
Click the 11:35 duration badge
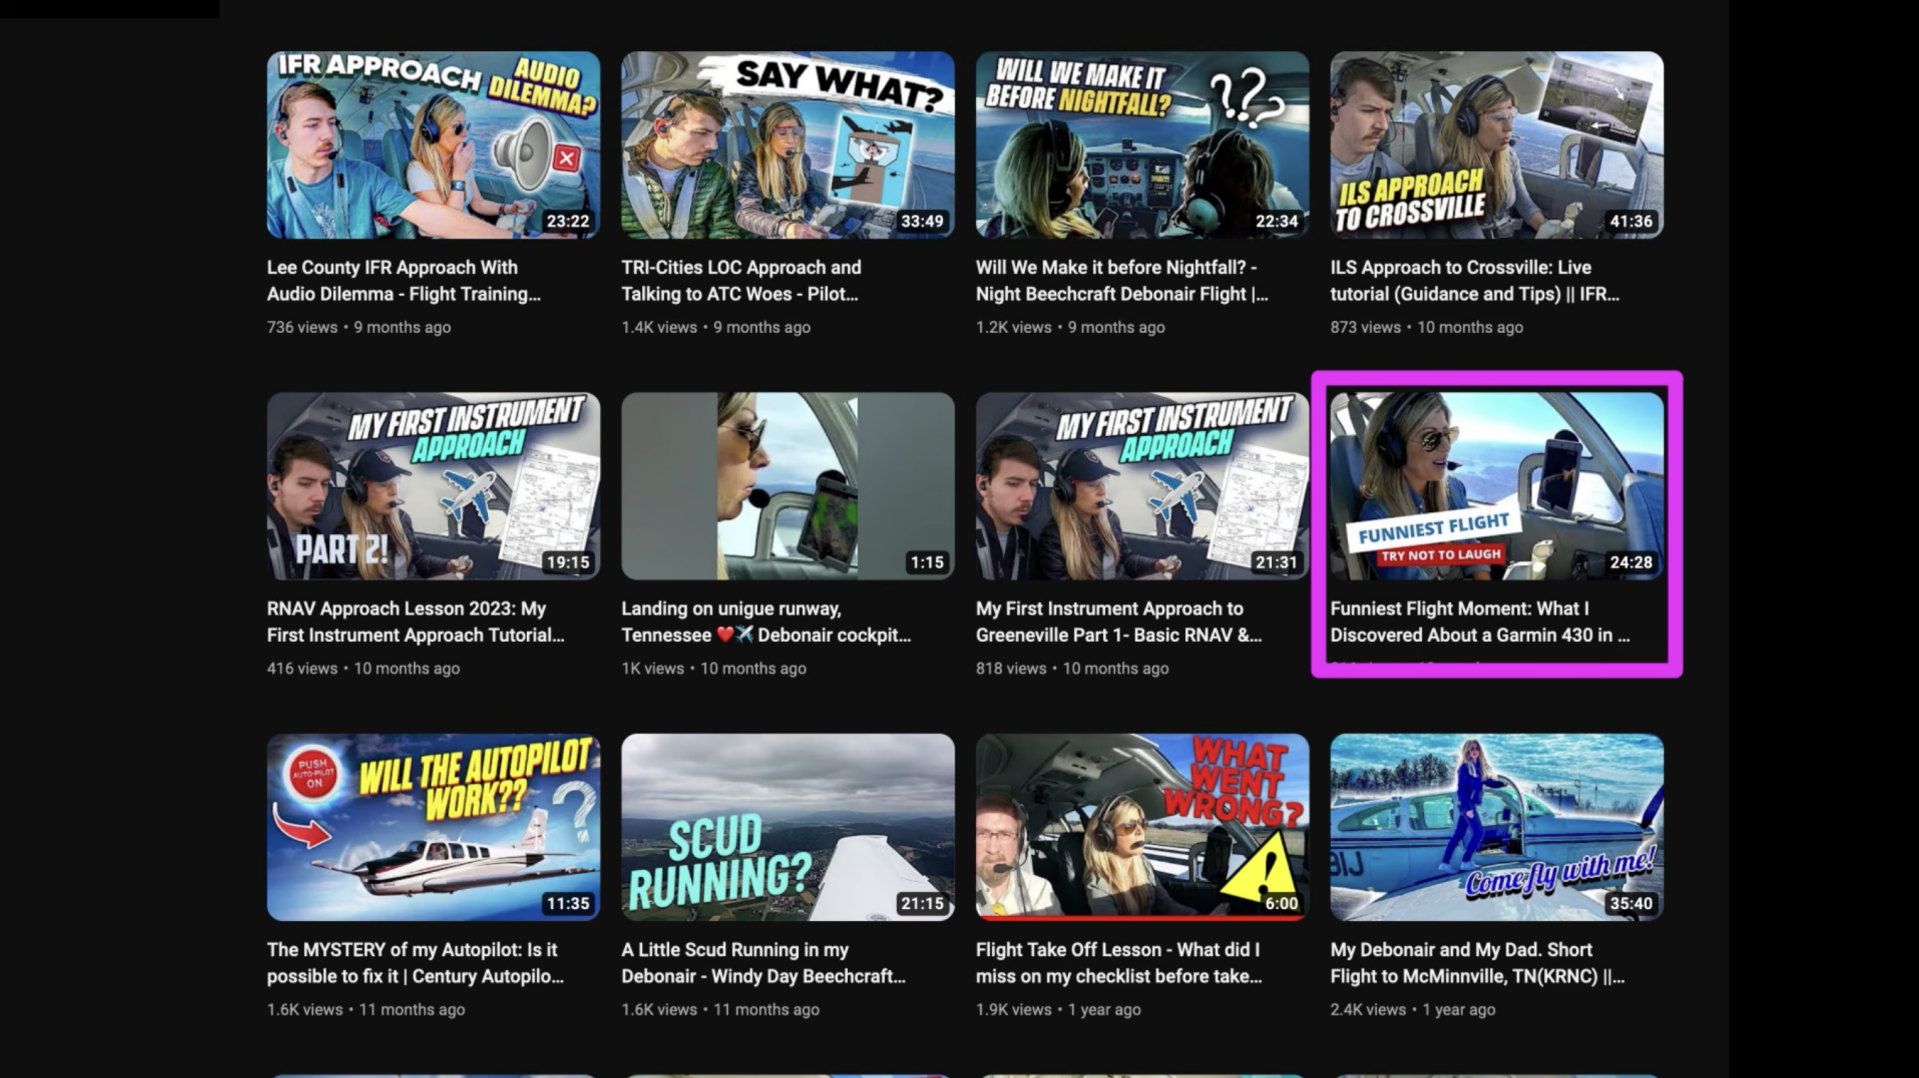567,903
